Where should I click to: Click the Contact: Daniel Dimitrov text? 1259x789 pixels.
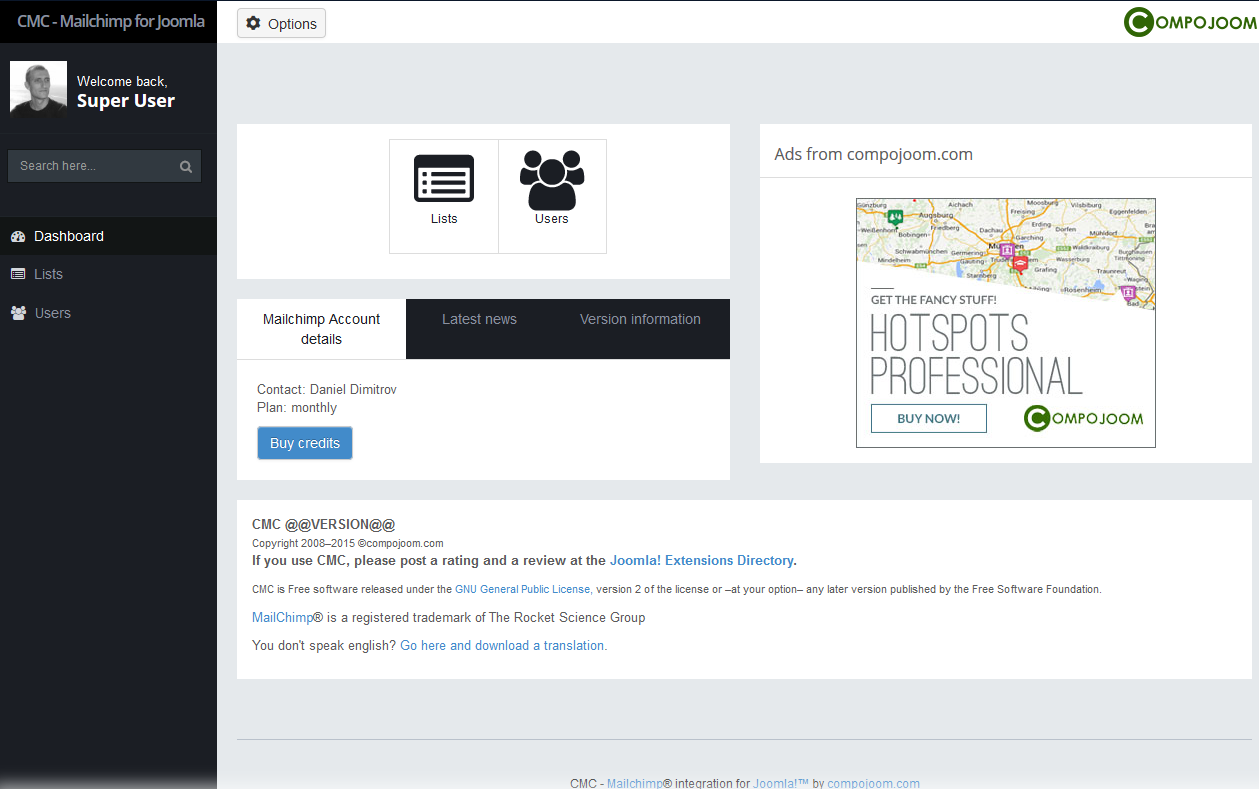click(327, 389)
